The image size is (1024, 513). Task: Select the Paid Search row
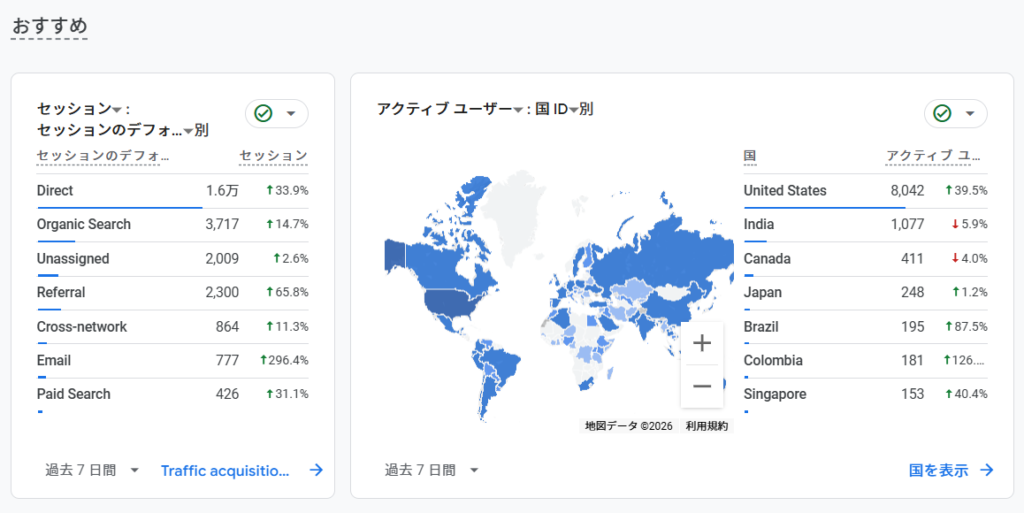(x=172, y=396)
